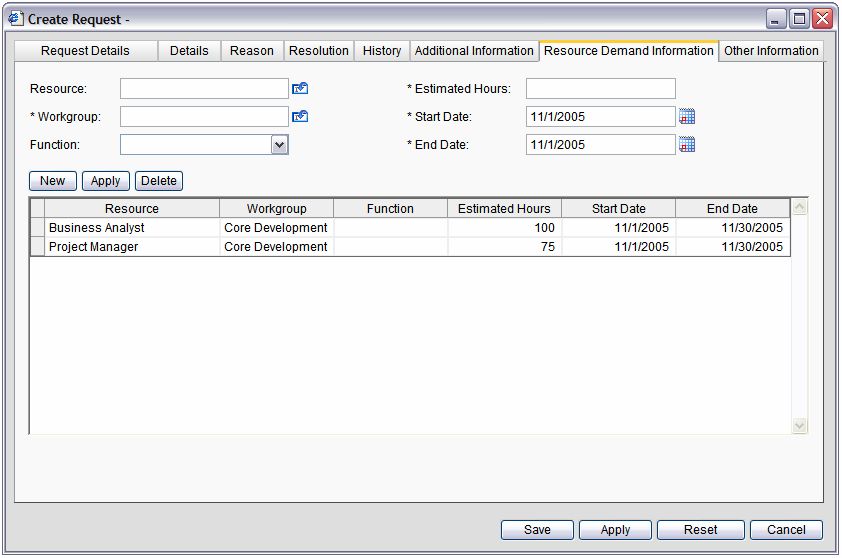Open the Additional Information tab
Screen dimensions: 842x558
(x=474, y=51)
